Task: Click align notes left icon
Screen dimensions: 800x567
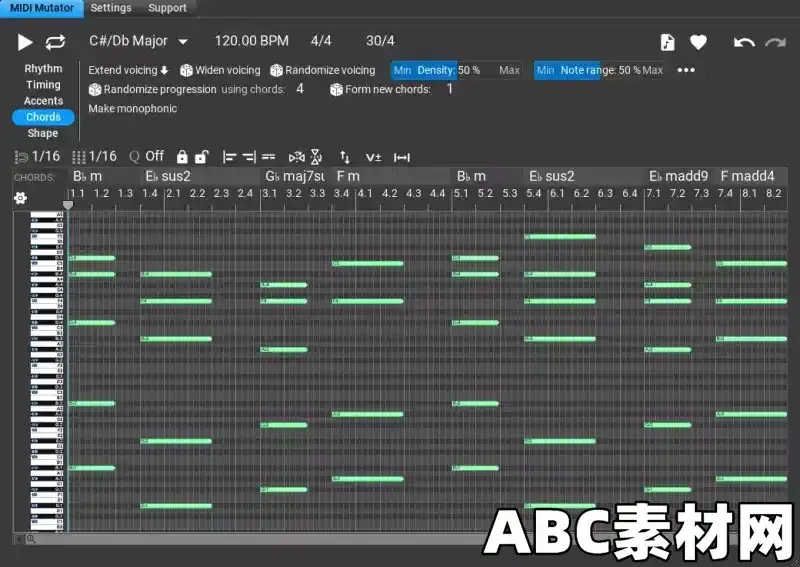Action: 229,157
